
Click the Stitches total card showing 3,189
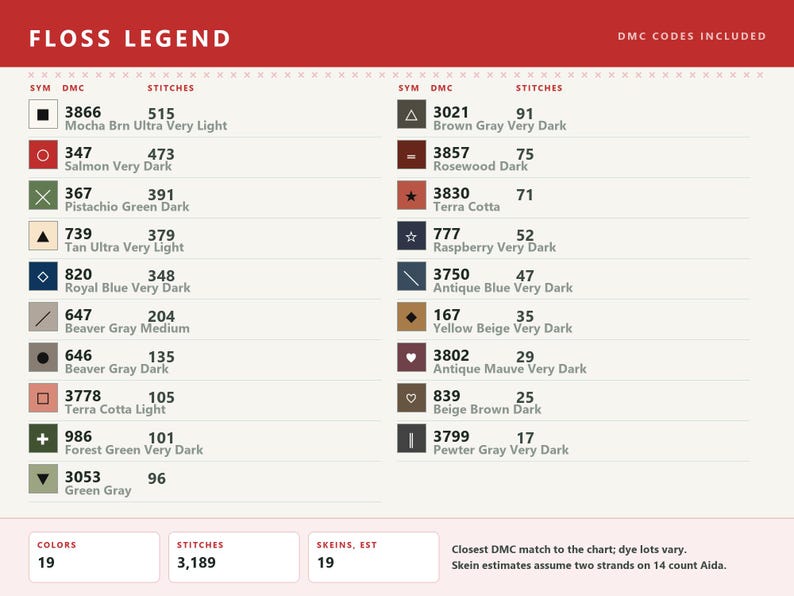[234, 557]
